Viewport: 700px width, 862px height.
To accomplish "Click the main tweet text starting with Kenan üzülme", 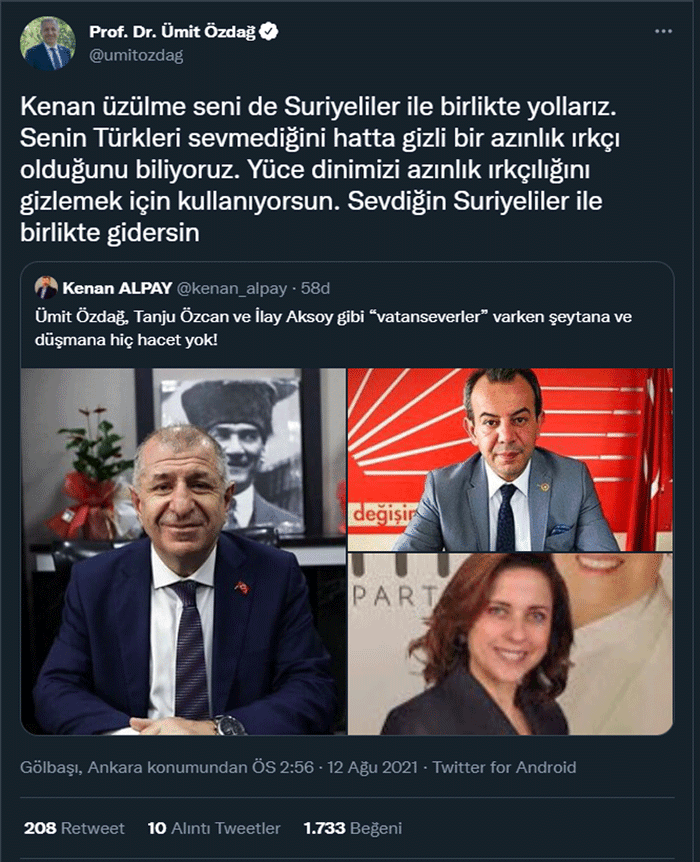I will [319, 170].
